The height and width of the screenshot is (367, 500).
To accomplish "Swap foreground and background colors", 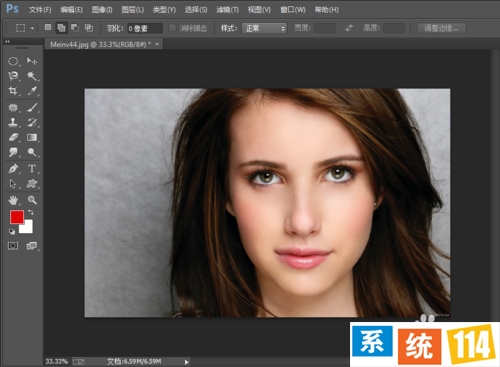I will coord(31,212).
